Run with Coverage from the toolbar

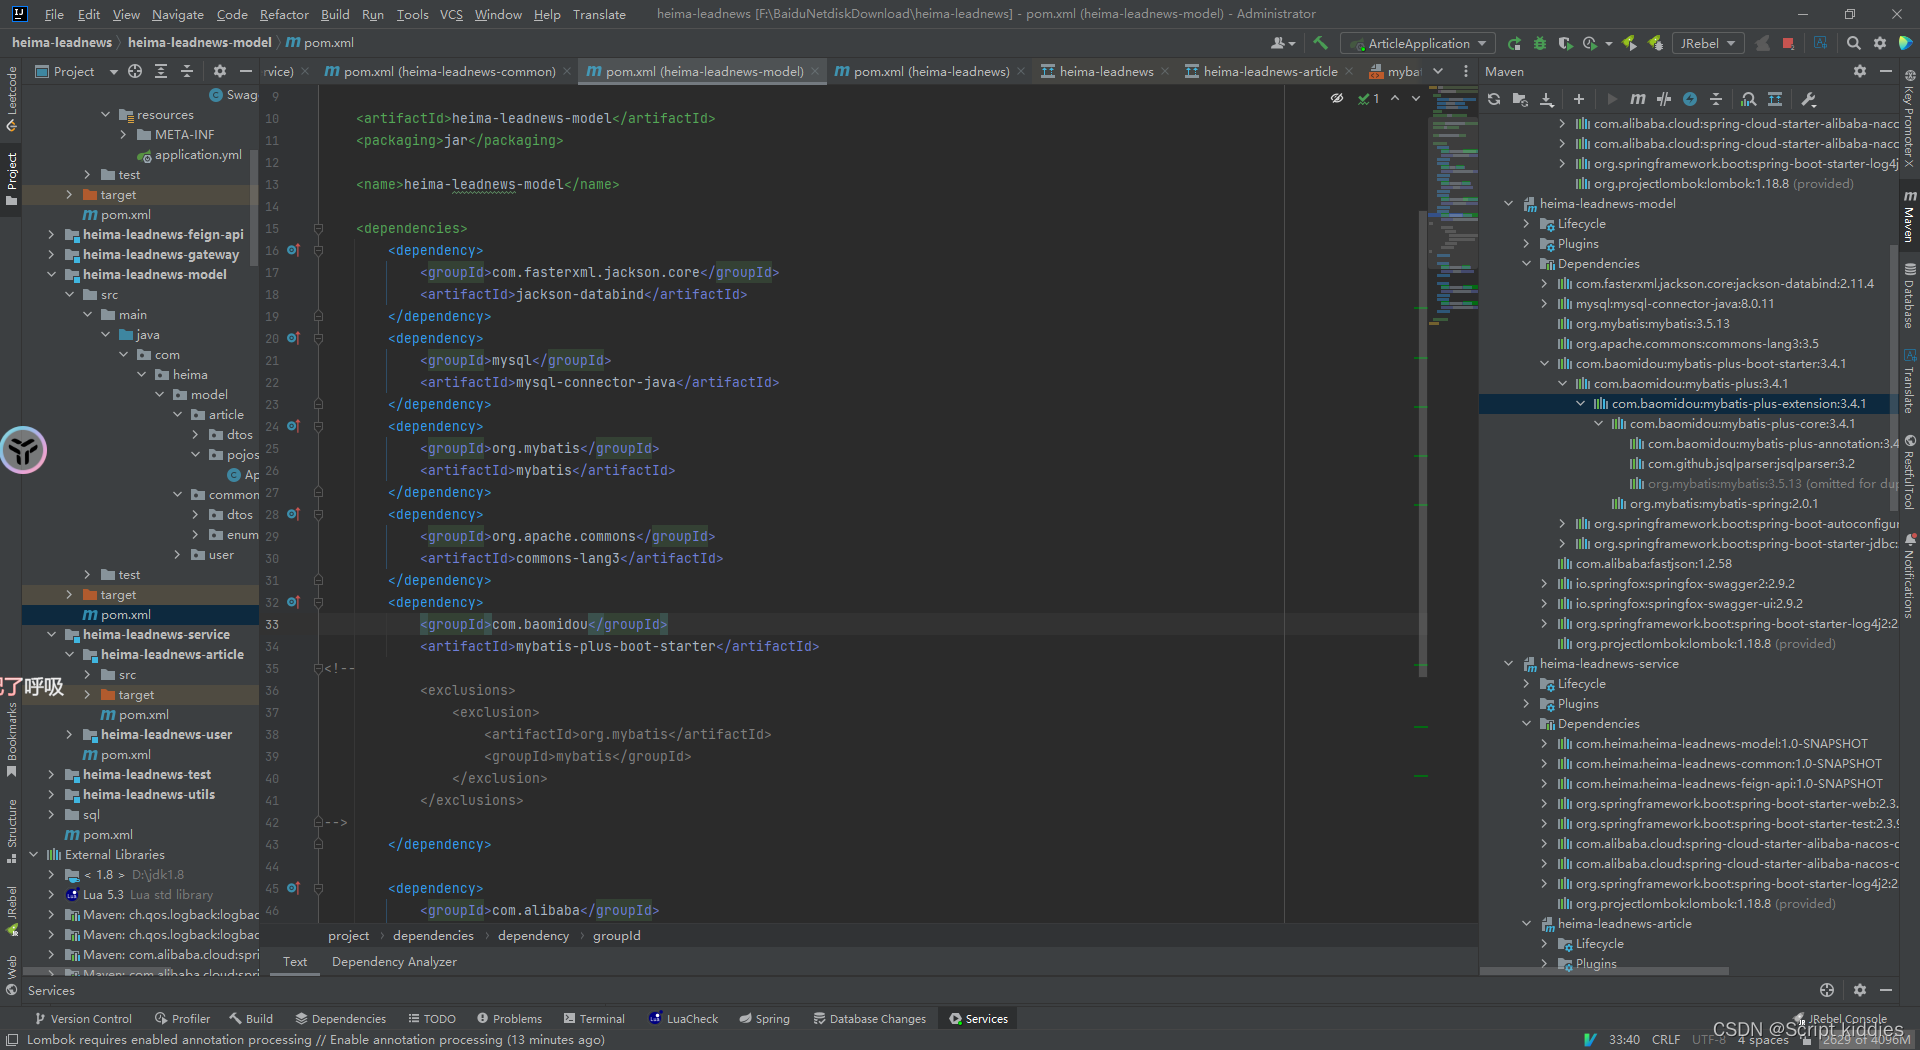[x=1567, y=43]
